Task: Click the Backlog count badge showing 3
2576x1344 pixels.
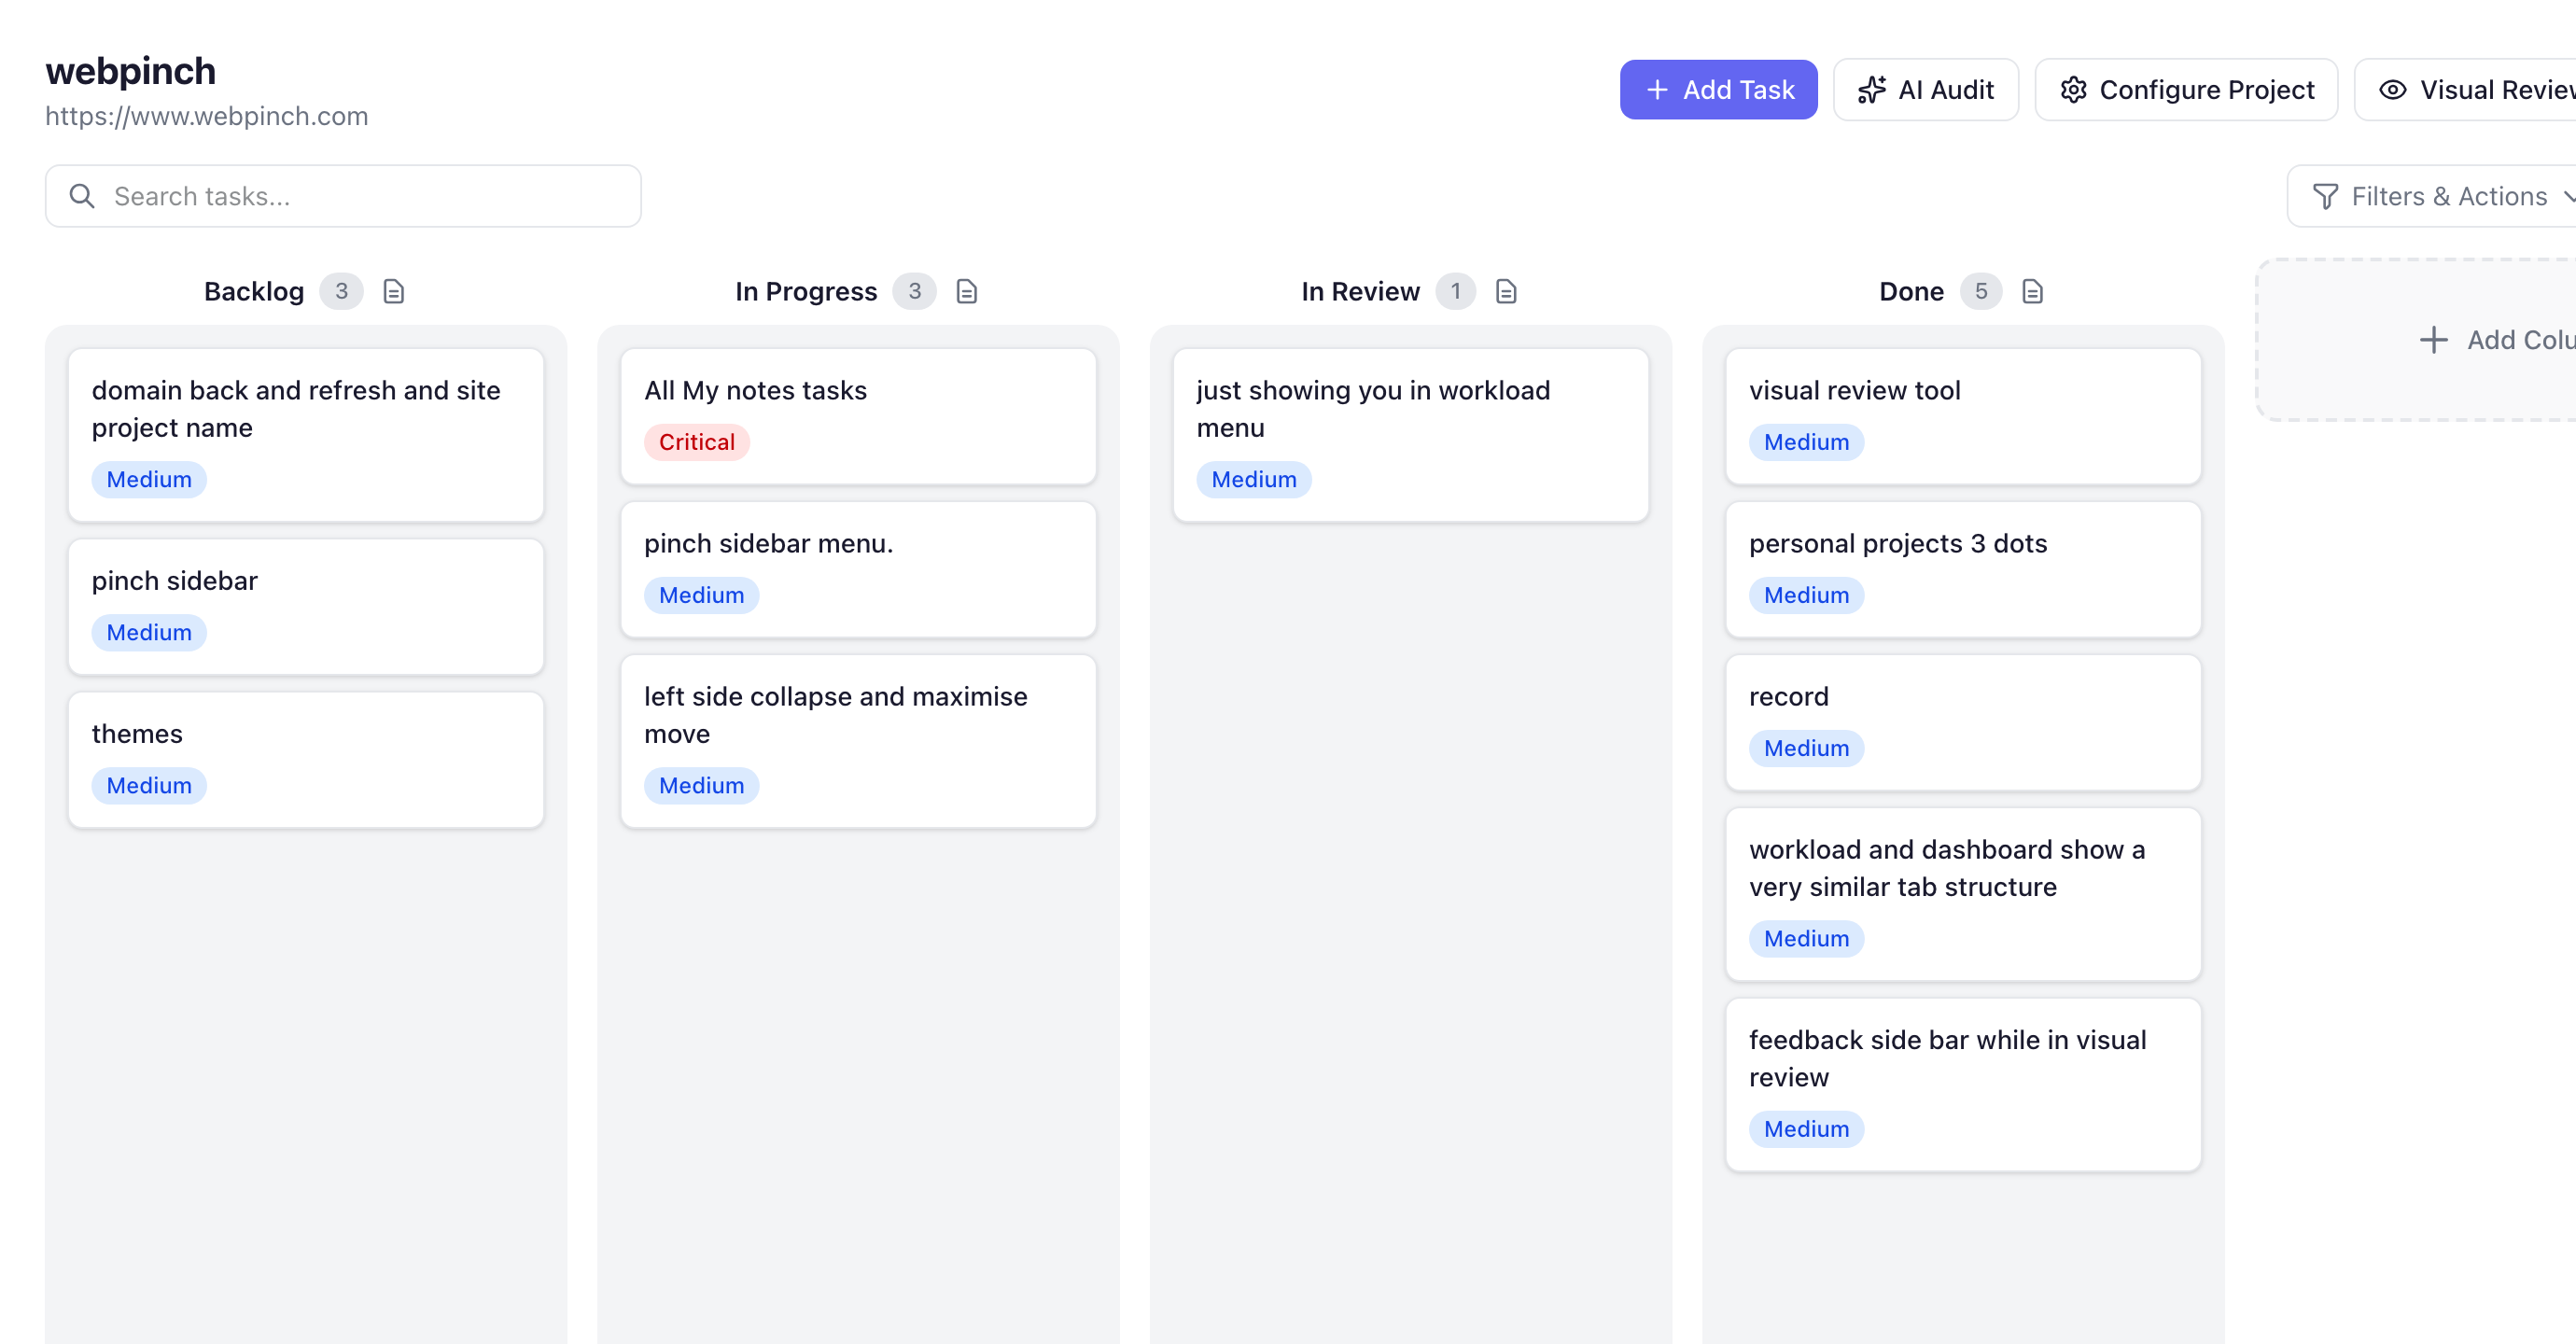Action: click(342, 291)
